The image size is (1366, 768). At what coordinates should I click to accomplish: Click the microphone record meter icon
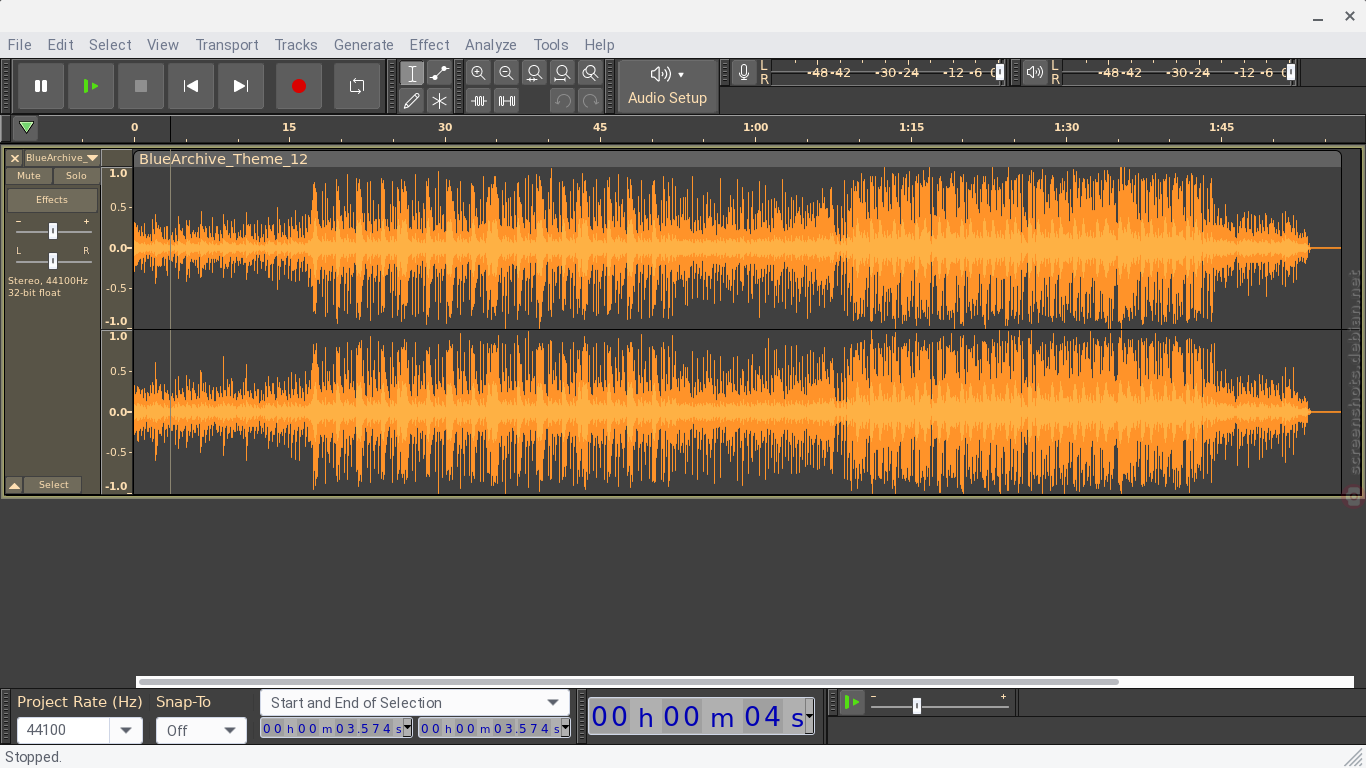[x=744, y=72]
